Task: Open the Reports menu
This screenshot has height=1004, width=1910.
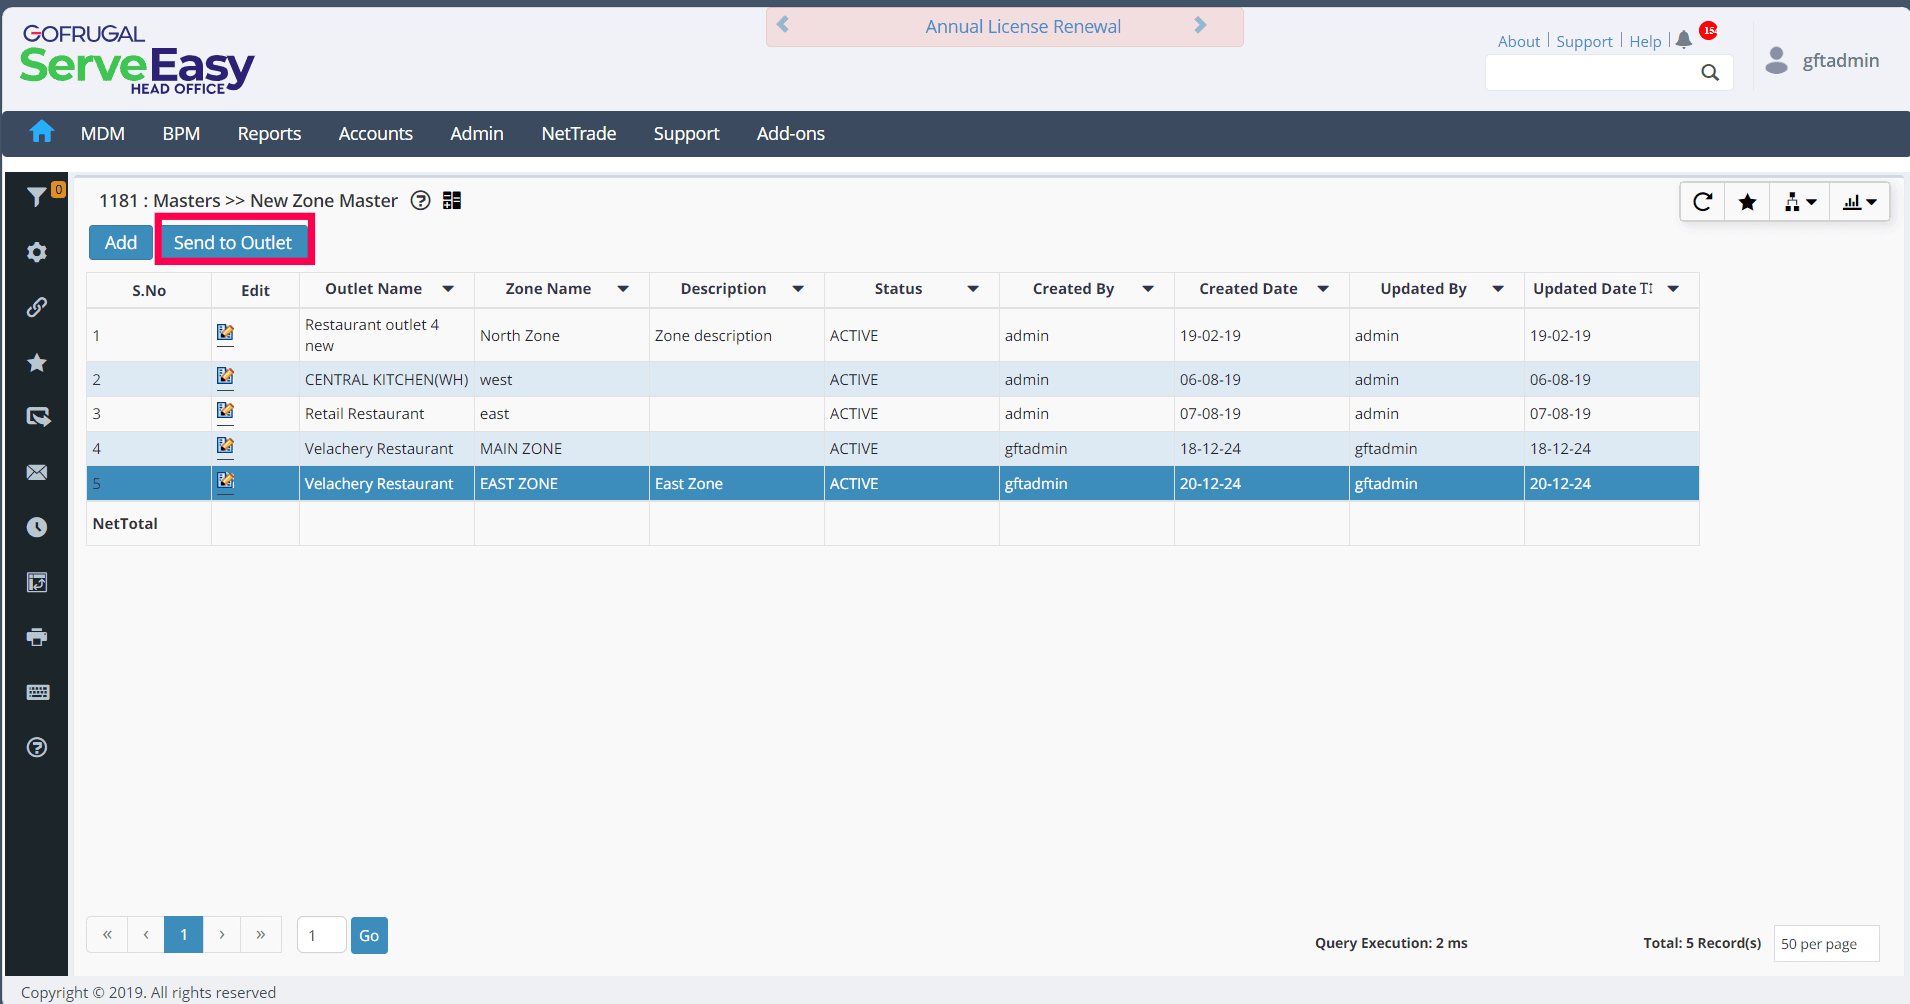Action: coord(269,133)
